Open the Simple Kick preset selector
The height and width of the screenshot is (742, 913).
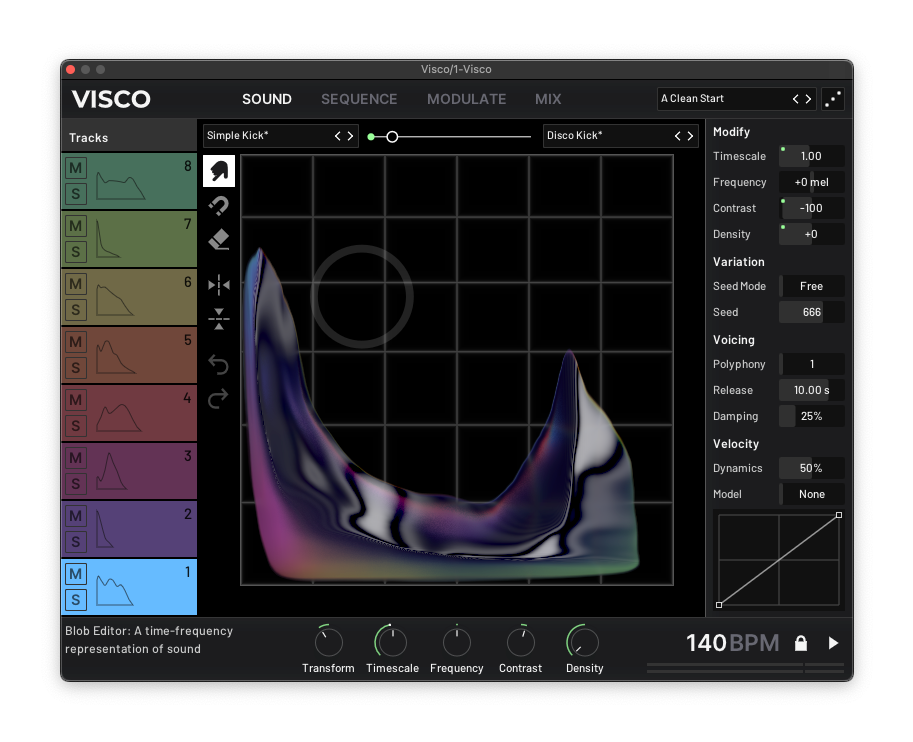point(266,136)
